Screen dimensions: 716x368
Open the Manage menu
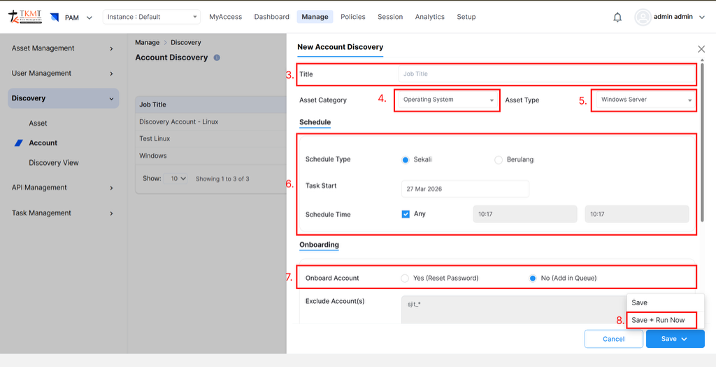click(315, 17)
